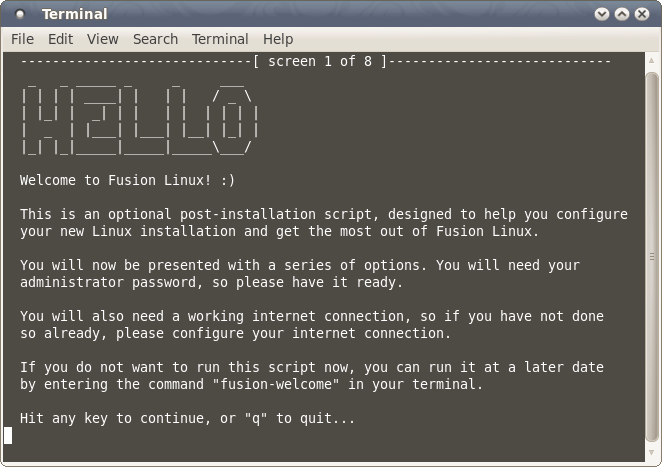Click the scrollbar up arrow
Image resolution: width=662 pixels, height=467 pixels.
point(652,62)
